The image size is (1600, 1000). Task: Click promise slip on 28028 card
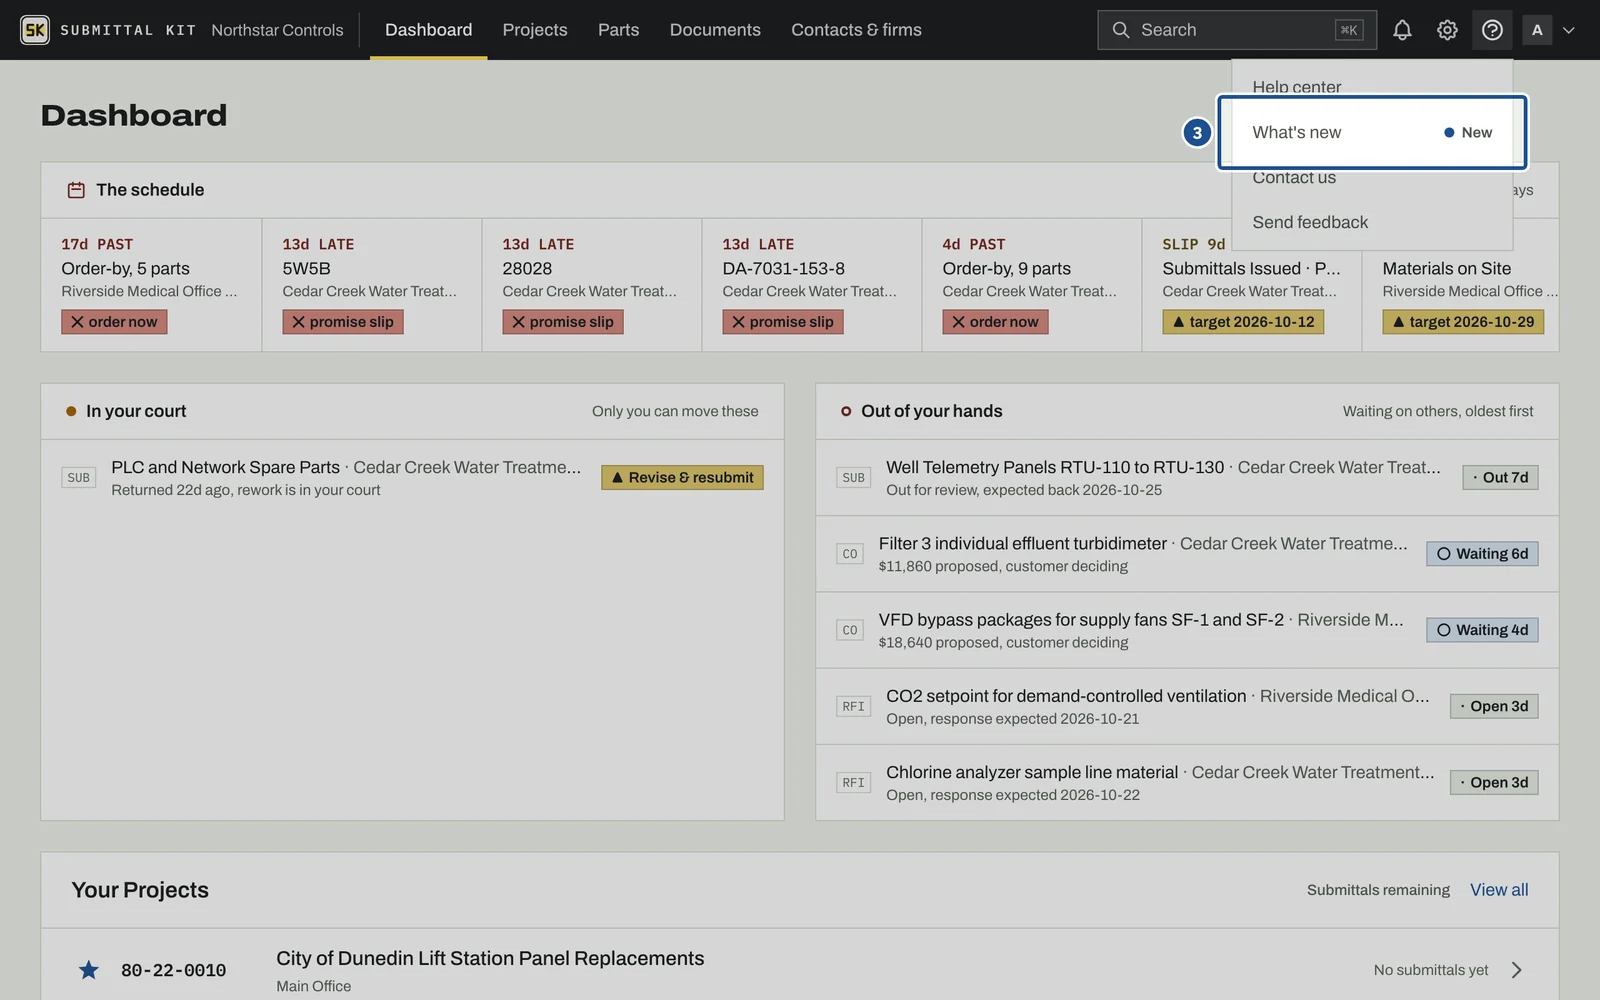pos(563,322)
